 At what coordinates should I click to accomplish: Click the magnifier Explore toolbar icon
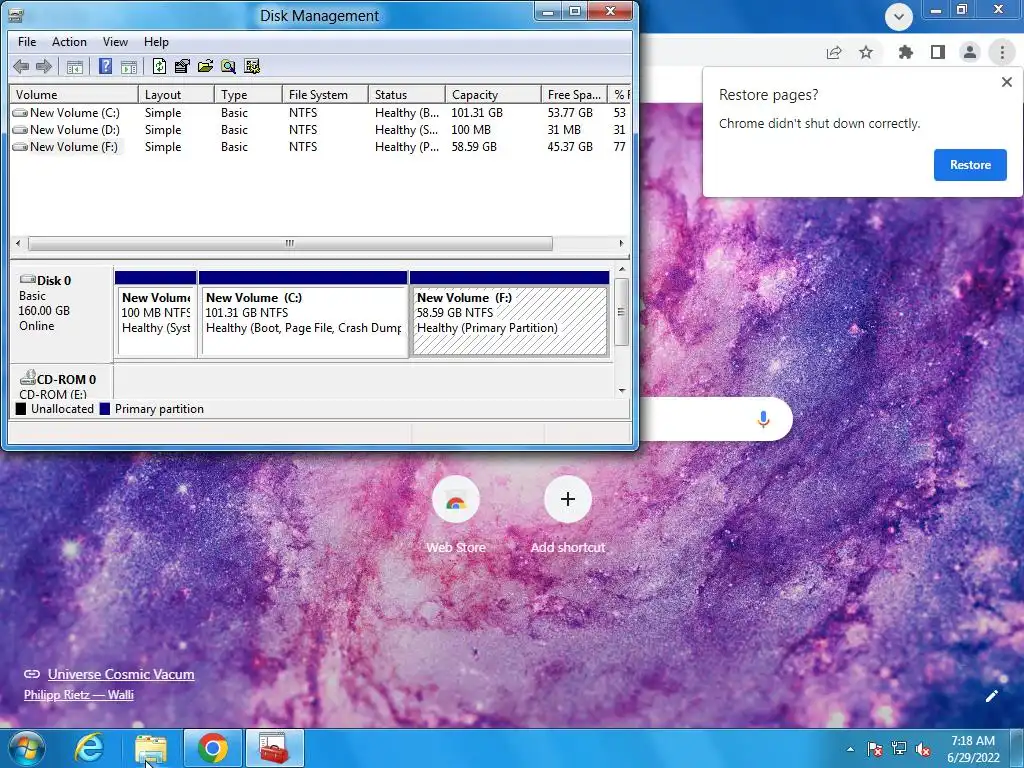(x=228, y=66)
